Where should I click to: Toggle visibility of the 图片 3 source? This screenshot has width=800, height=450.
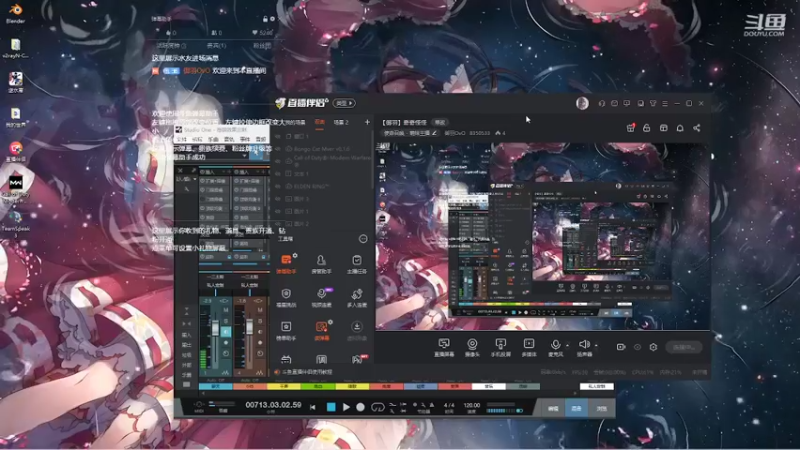click(278, 198)
